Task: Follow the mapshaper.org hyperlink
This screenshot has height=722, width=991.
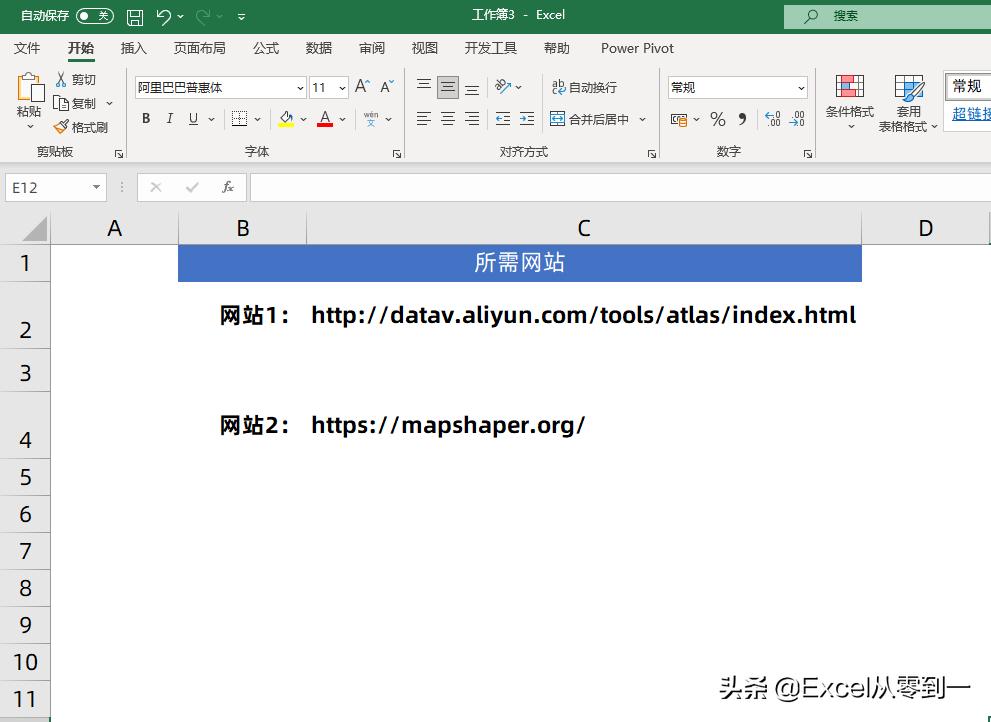Action: 448,424
